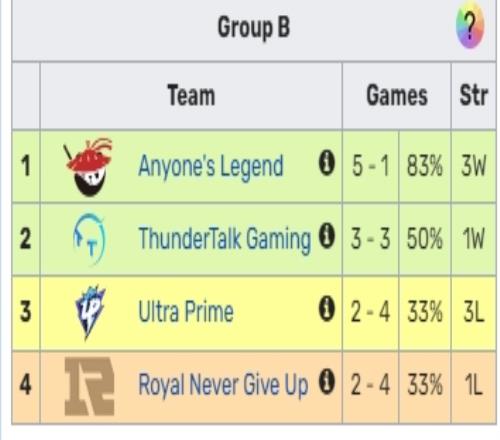Click the Str column header
This screenshot has height=440, width=500.
point(474,96)
